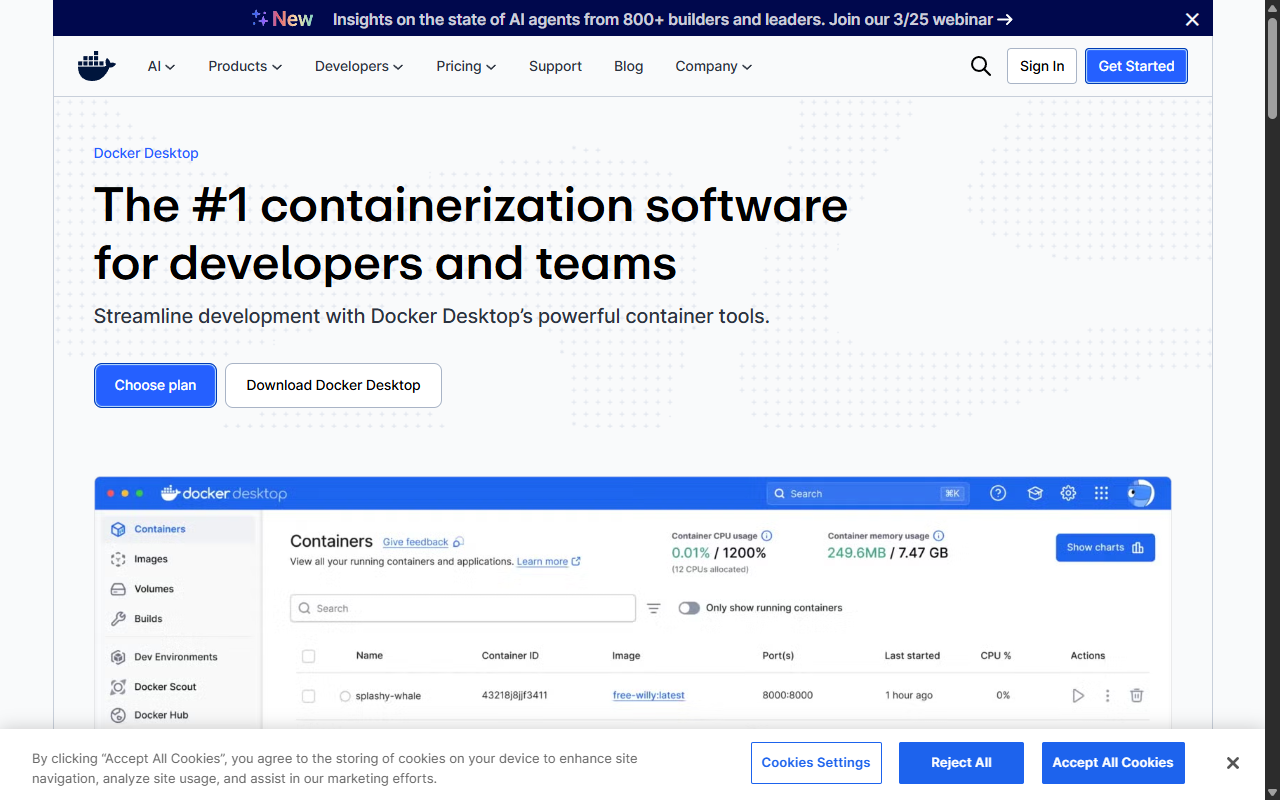Expand the Pricing menu
Screen dimensions: 1280x800
[x=465, y=66]
